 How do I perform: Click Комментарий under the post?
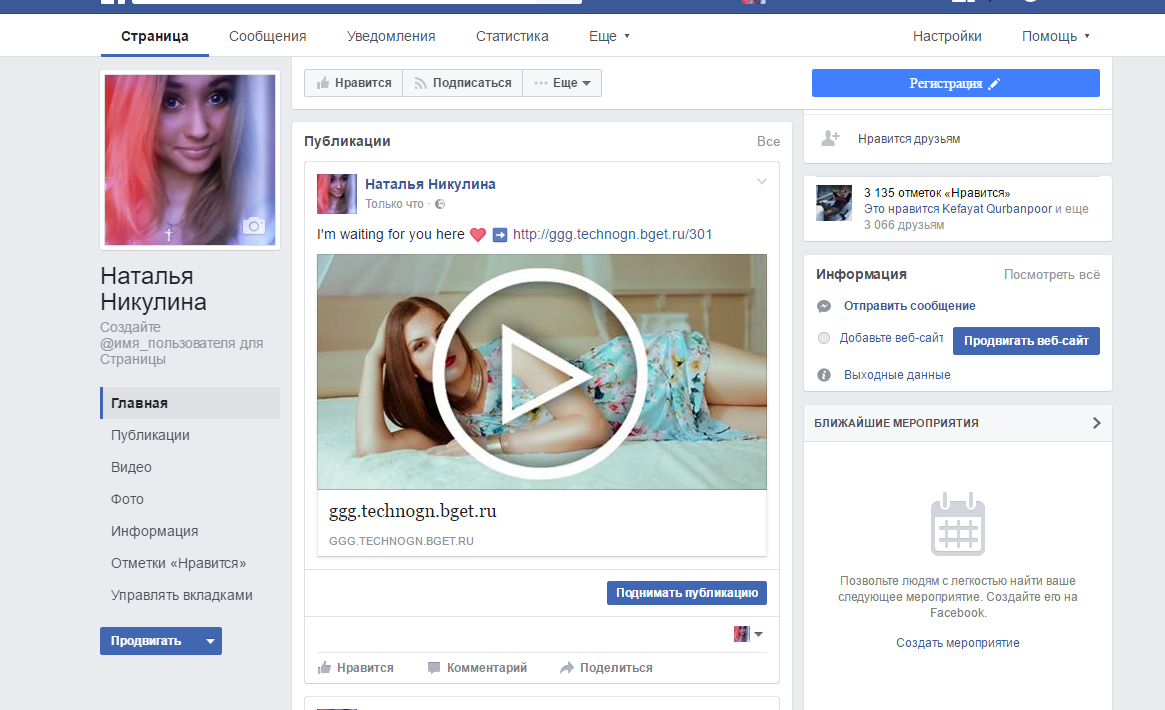[477, 668]
